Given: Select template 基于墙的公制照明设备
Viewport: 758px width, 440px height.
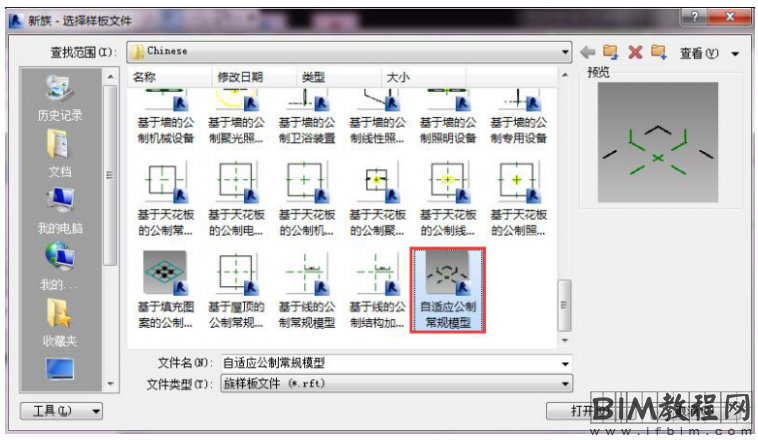Looking at the screenshot, I should [448, 118].
